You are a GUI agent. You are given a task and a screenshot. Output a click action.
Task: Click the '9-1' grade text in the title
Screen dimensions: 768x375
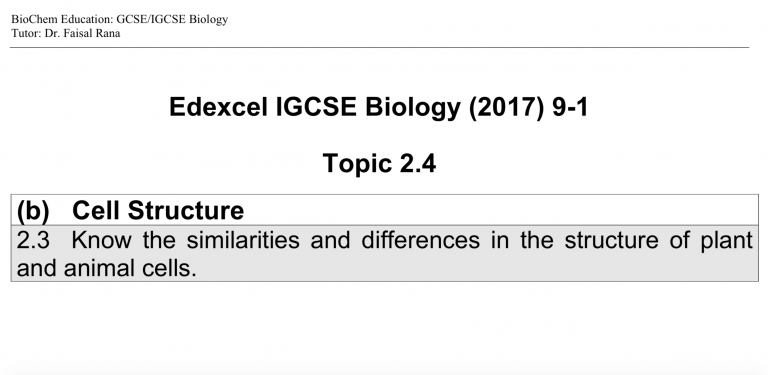tap(570, 107)
